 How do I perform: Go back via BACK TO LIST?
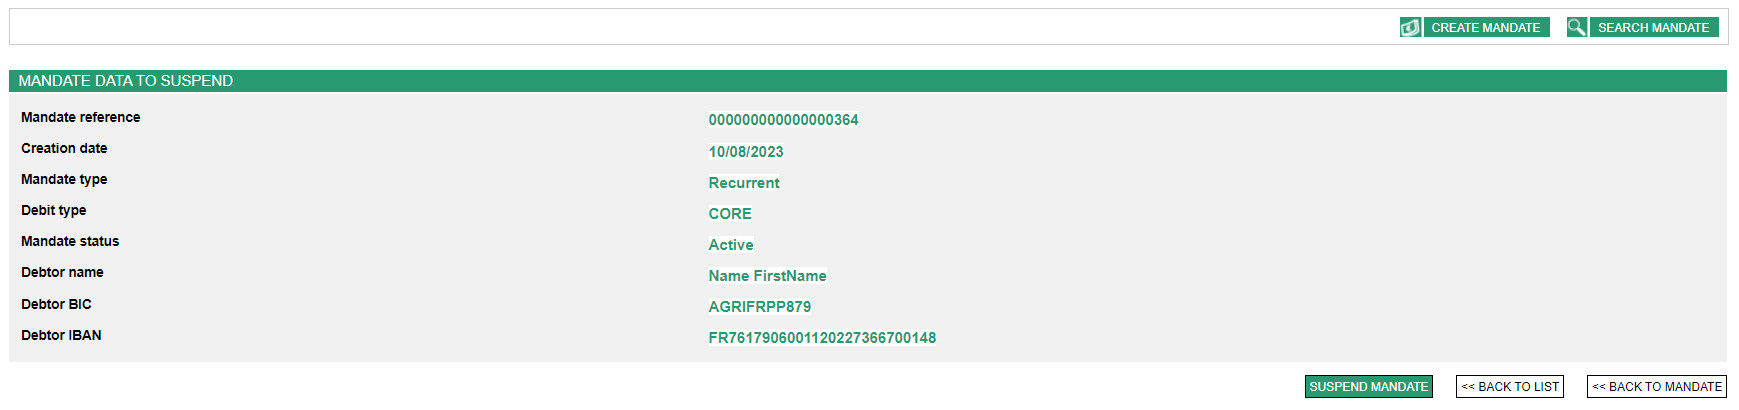pos(1509,387)
